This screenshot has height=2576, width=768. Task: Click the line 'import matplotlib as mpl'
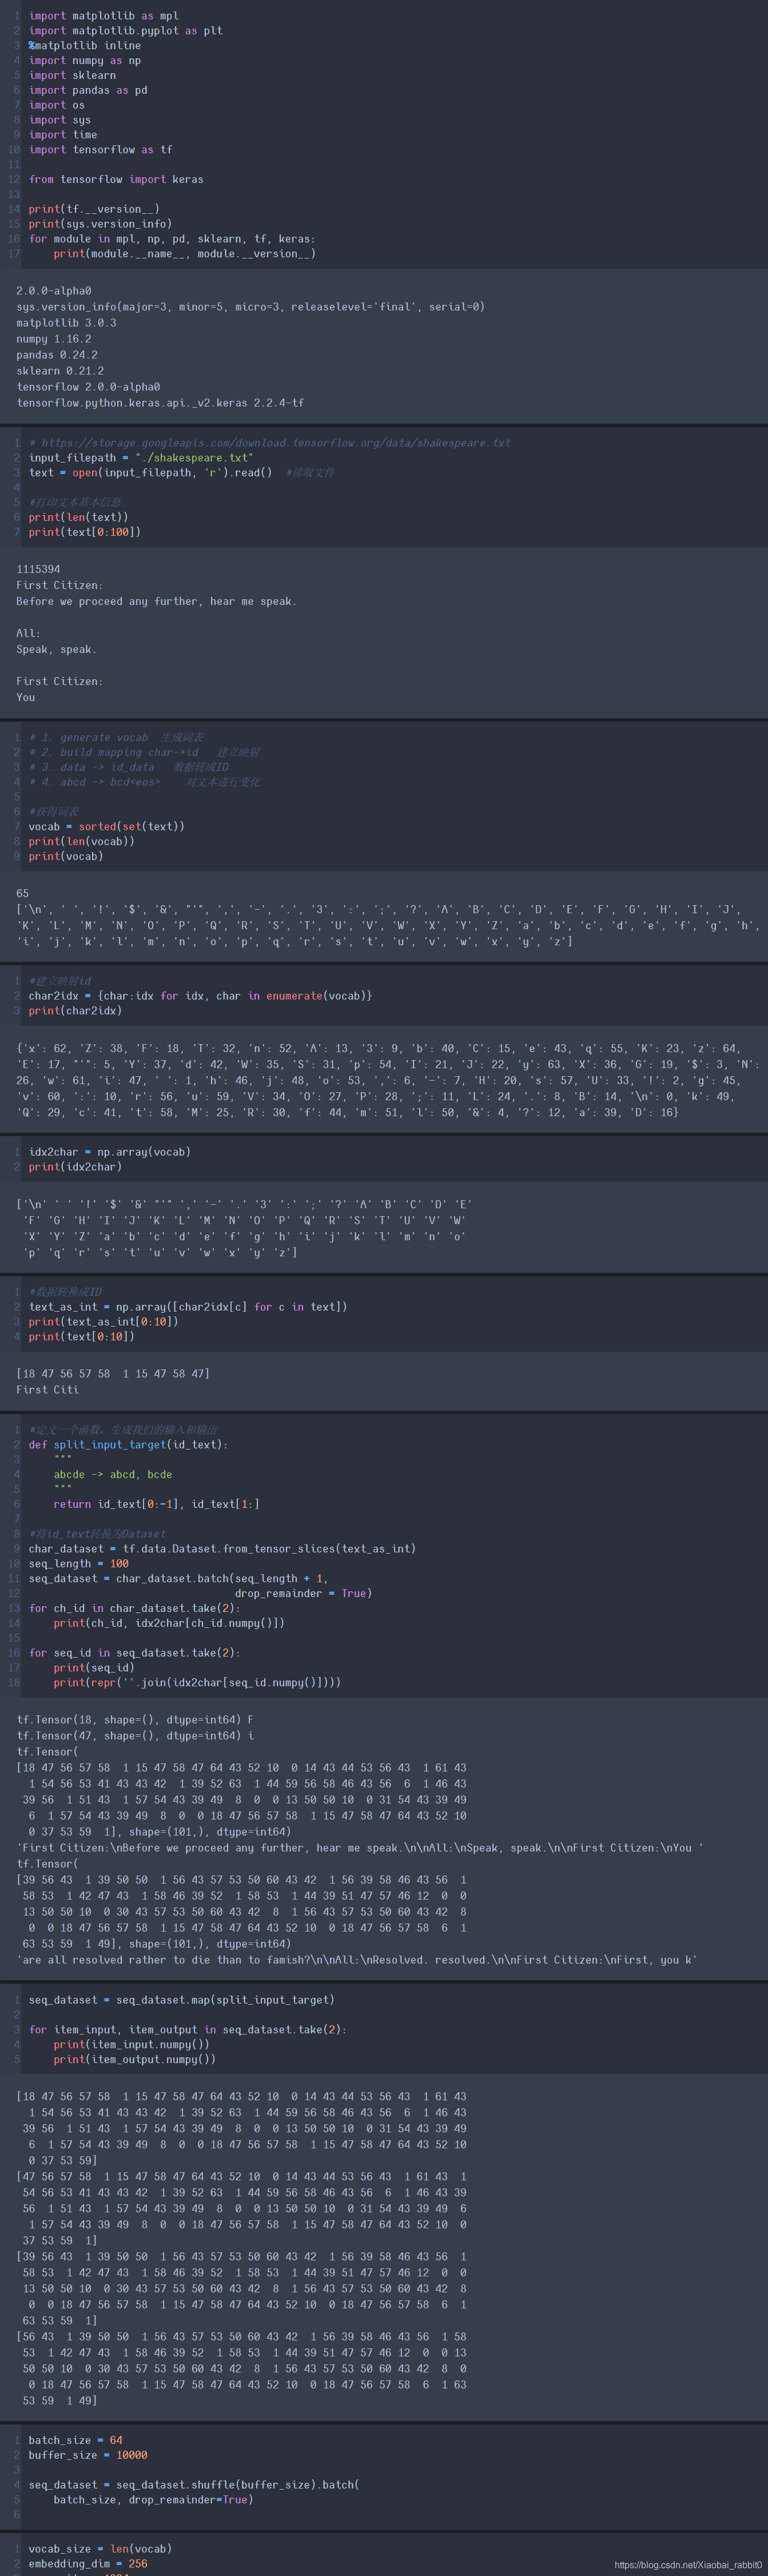coord(103,16)
